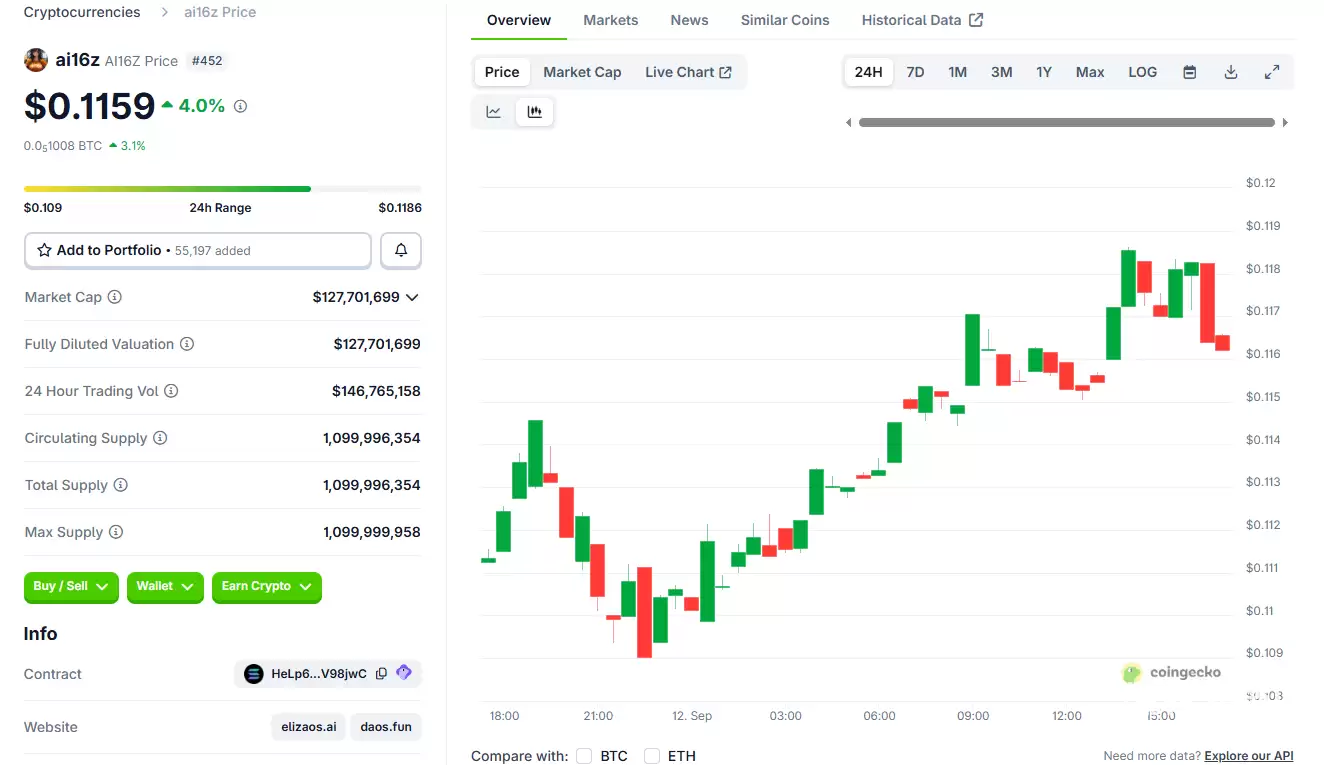Expand the chart to fullscreen
This screenshot has width=1324, height=765.
tap(1272, 72)
